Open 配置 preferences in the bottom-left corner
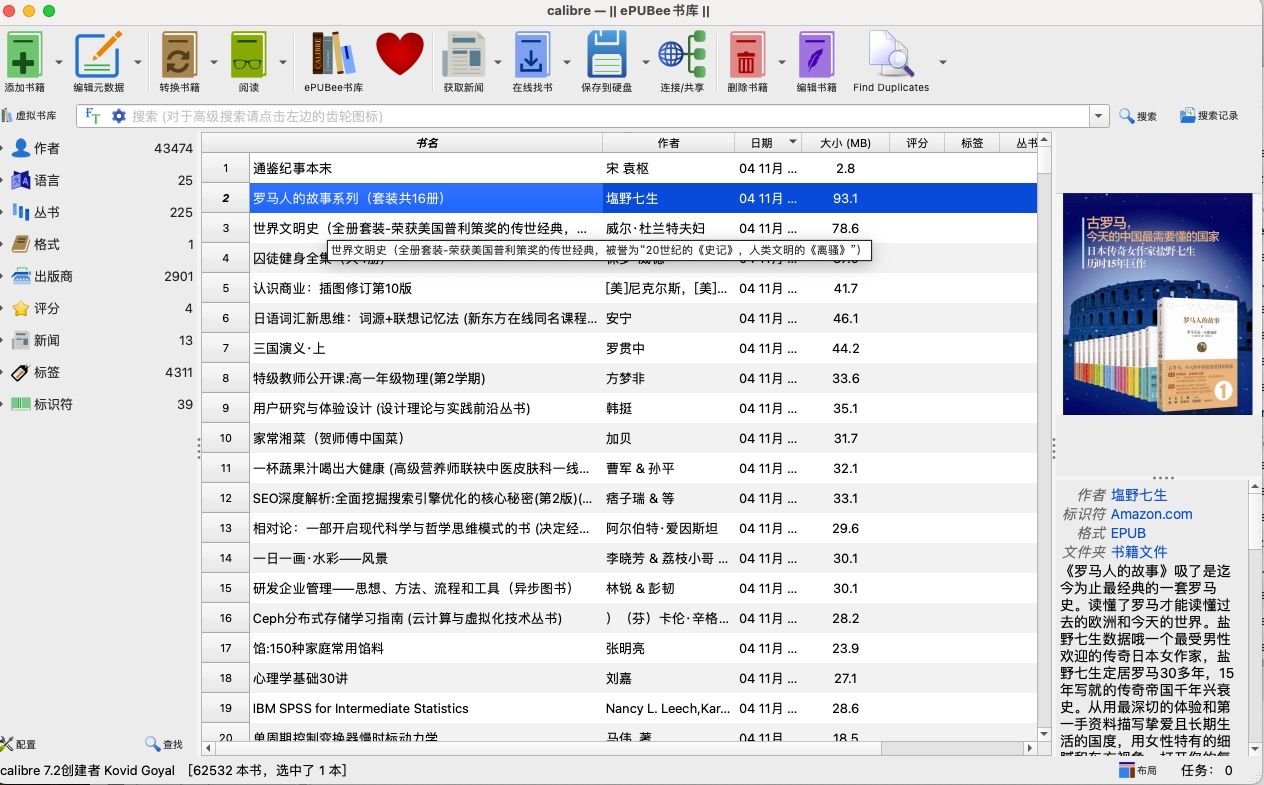The image size is (1264, 785). (x=18, y=744)
